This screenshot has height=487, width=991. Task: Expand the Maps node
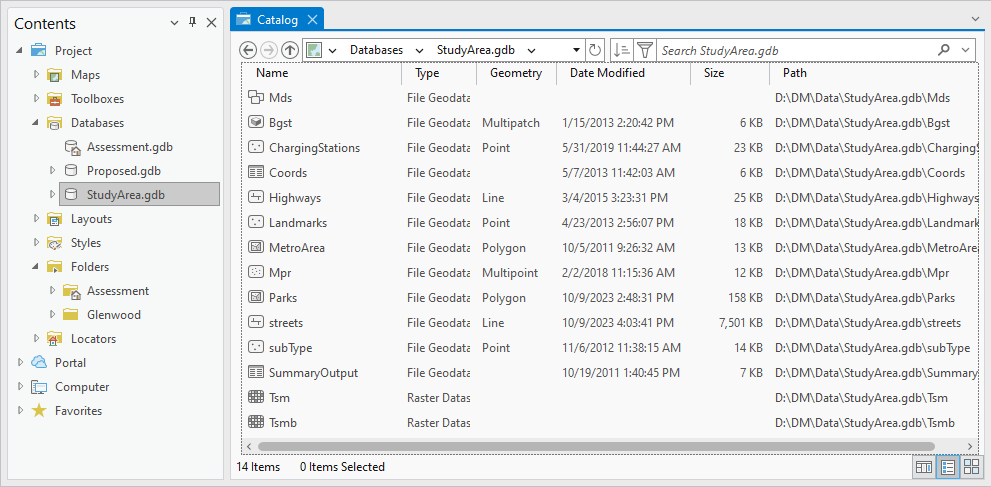coord(36,75)
